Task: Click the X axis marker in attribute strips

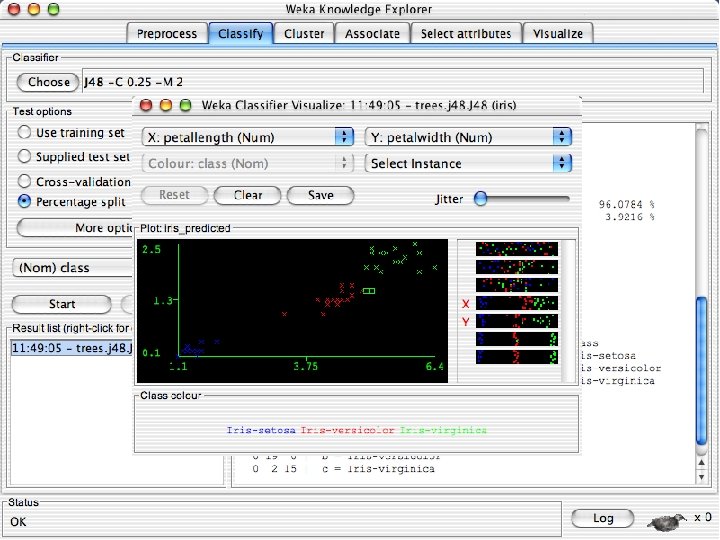Action: [x=465, y=304]
